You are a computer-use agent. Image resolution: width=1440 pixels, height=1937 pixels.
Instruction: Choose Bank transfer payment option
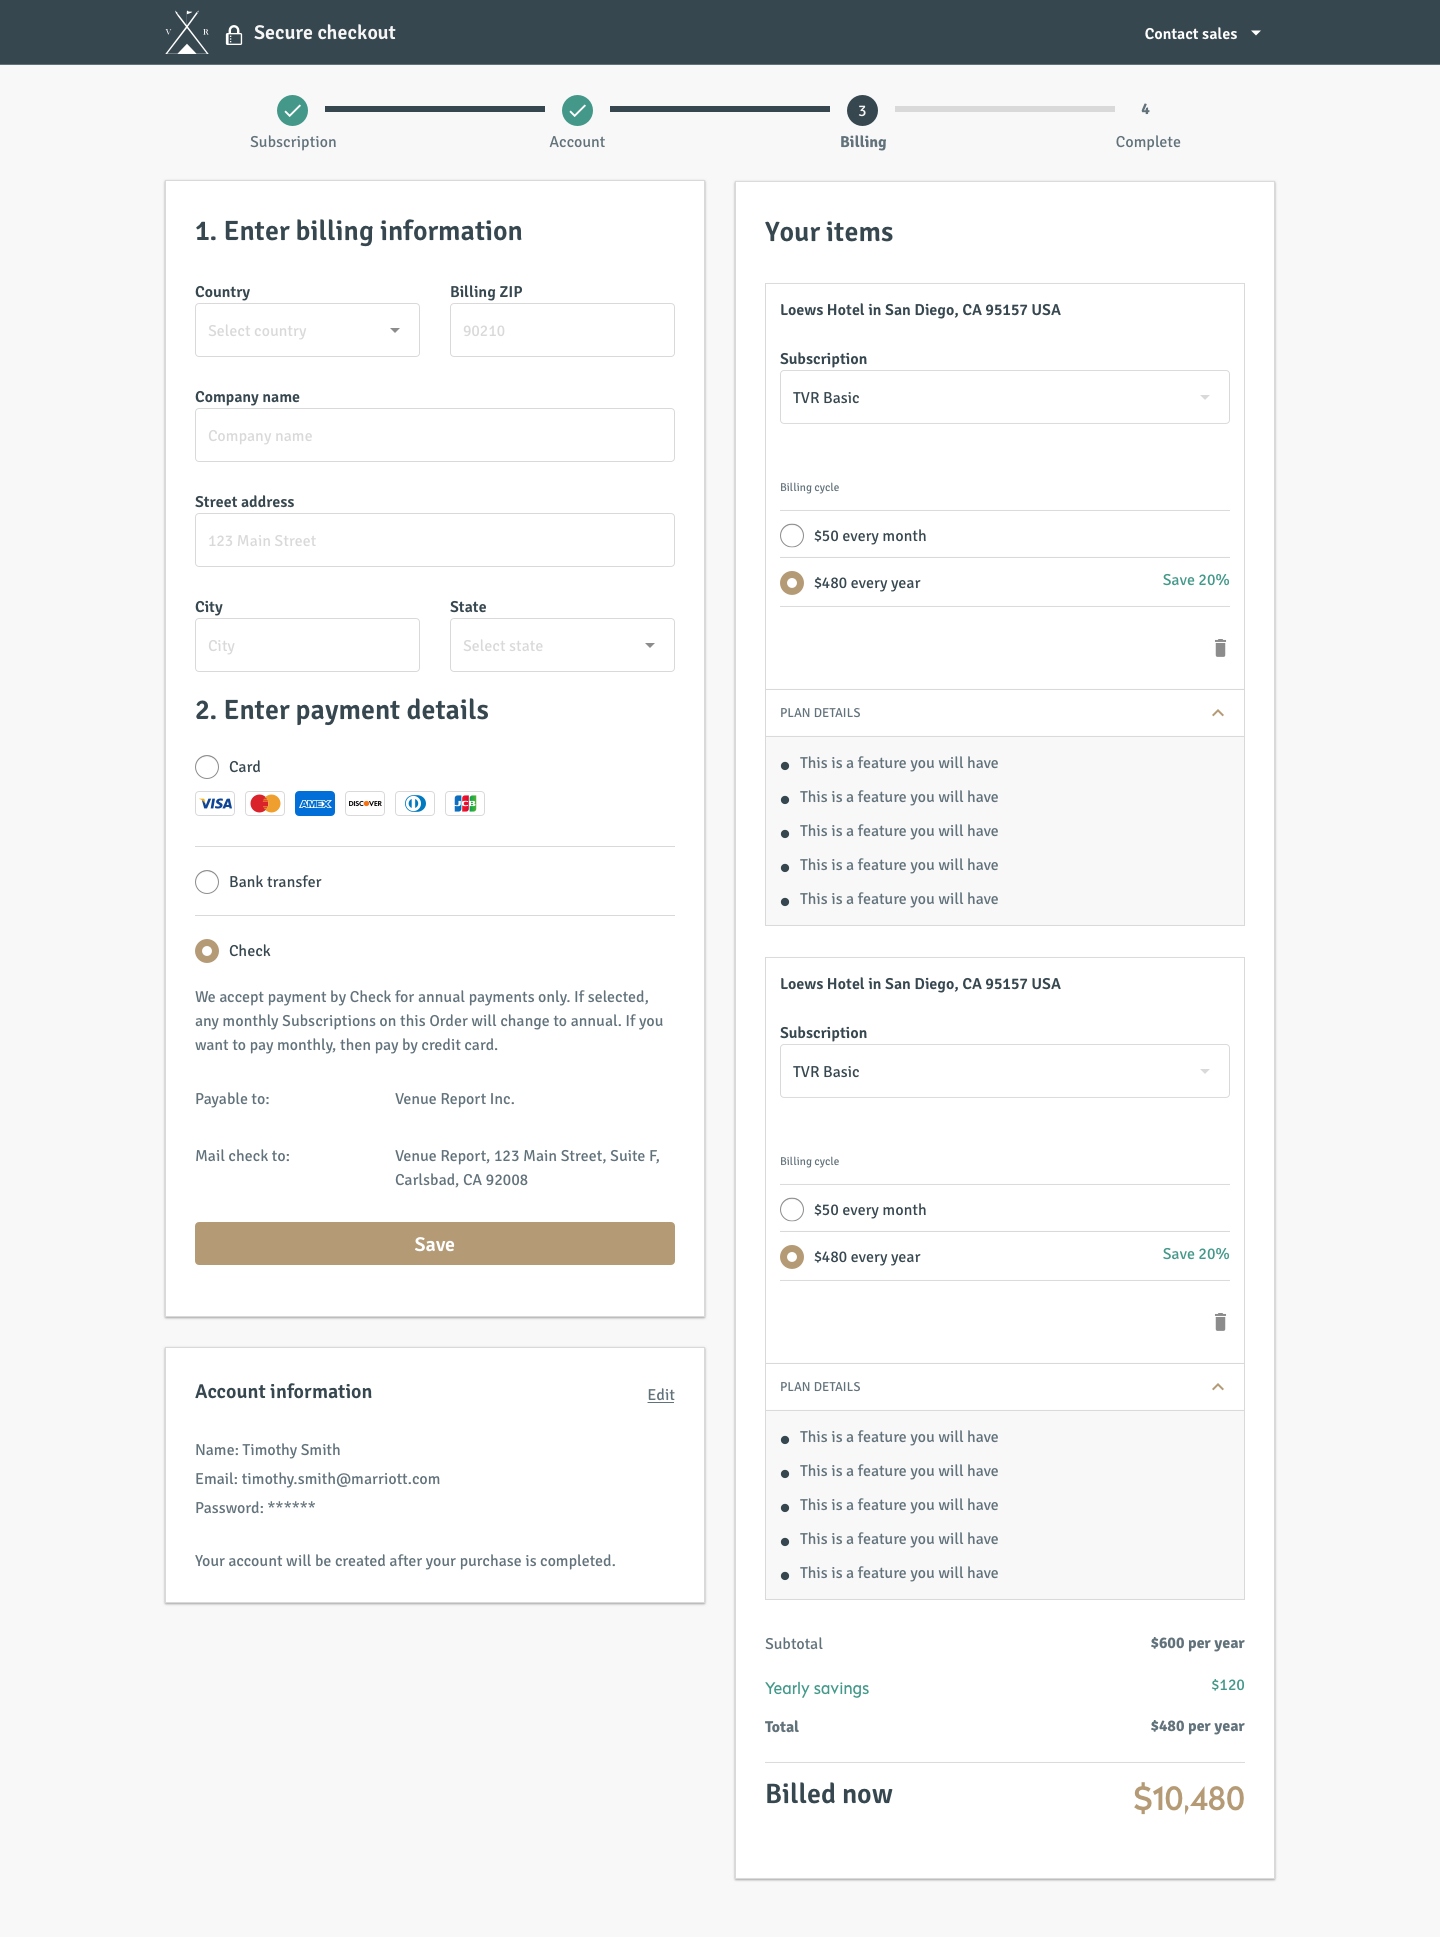[x=207, y=882]
